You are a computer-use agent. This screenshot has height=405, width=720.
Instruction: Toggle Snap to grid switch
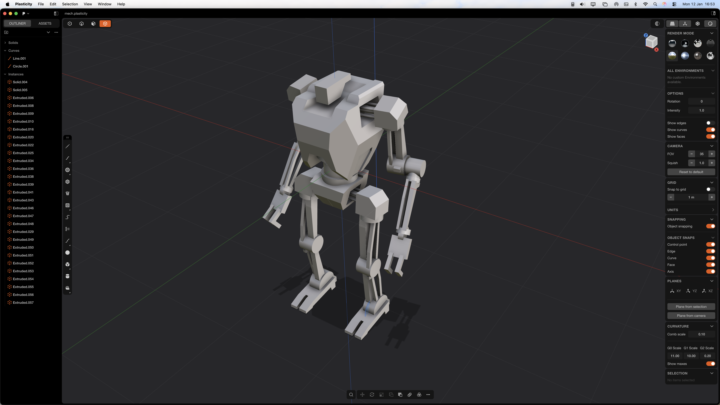710,189
